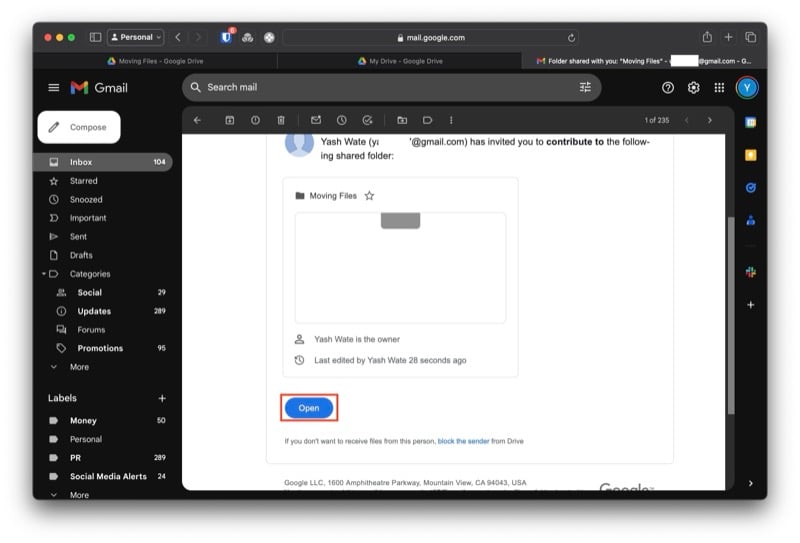Screen dimensions: 800x543
Task: Mark the email as unread
Action: 316,120
